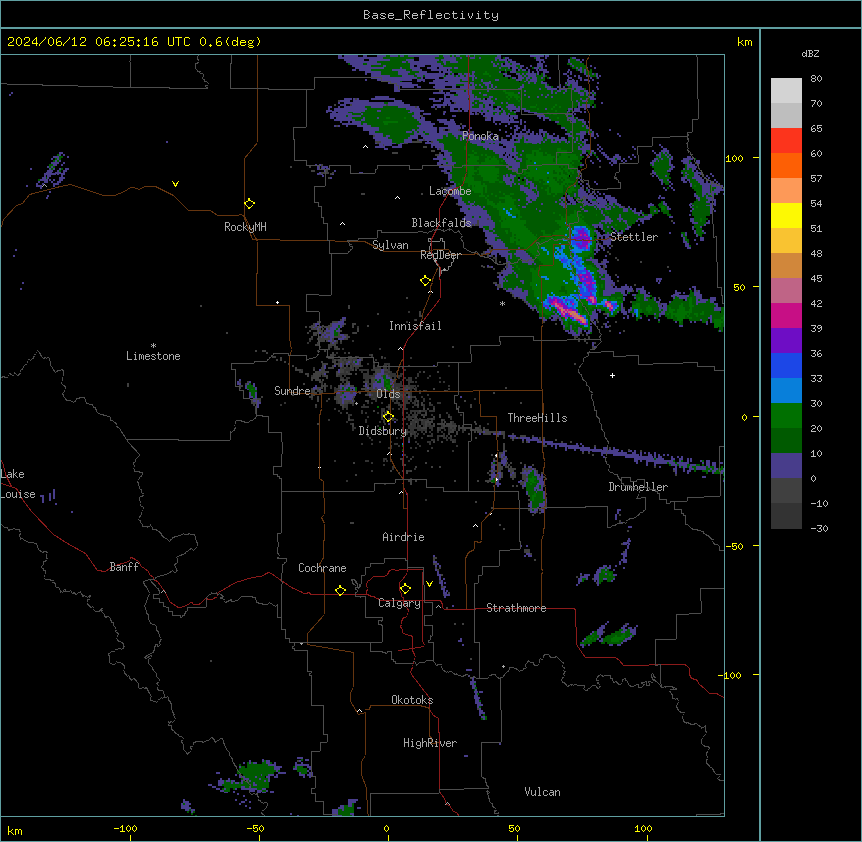Click the RedDeer city label
This screenshot has width=862, height=842.
(440, 255)
